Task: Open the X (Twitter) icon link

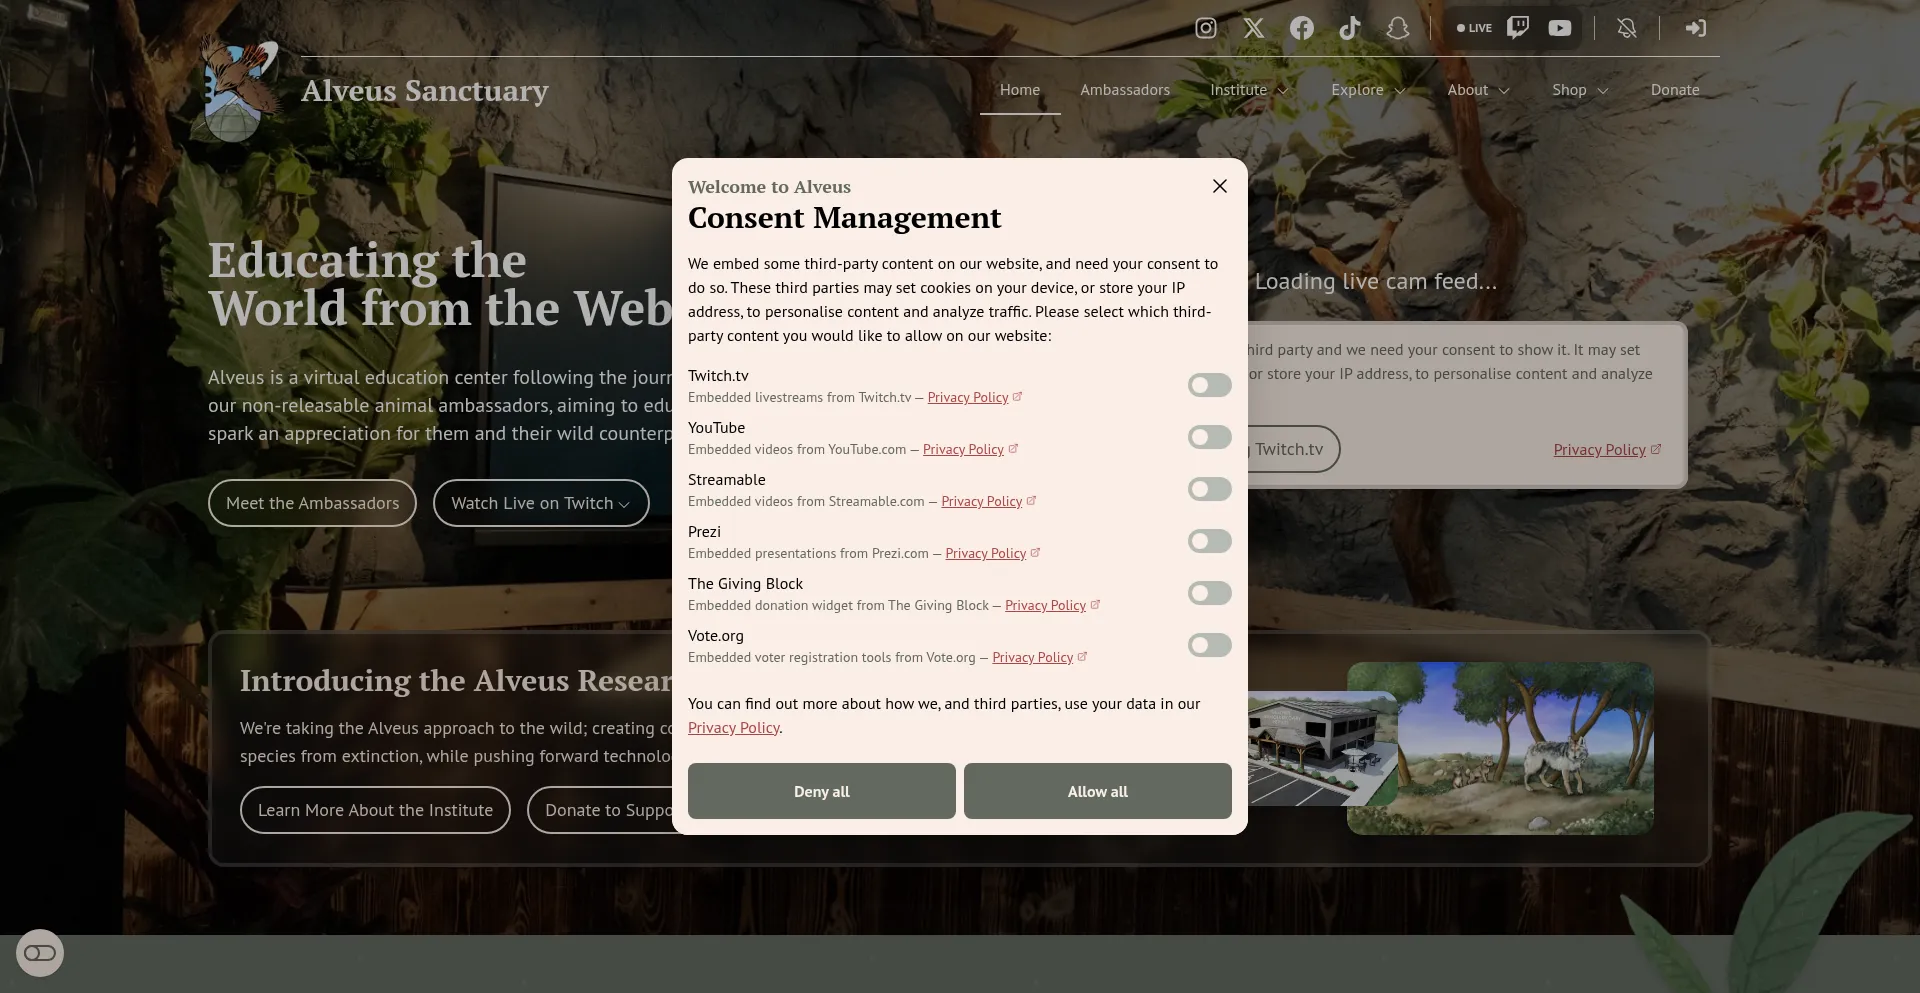Action: (x=1254, y=28)
